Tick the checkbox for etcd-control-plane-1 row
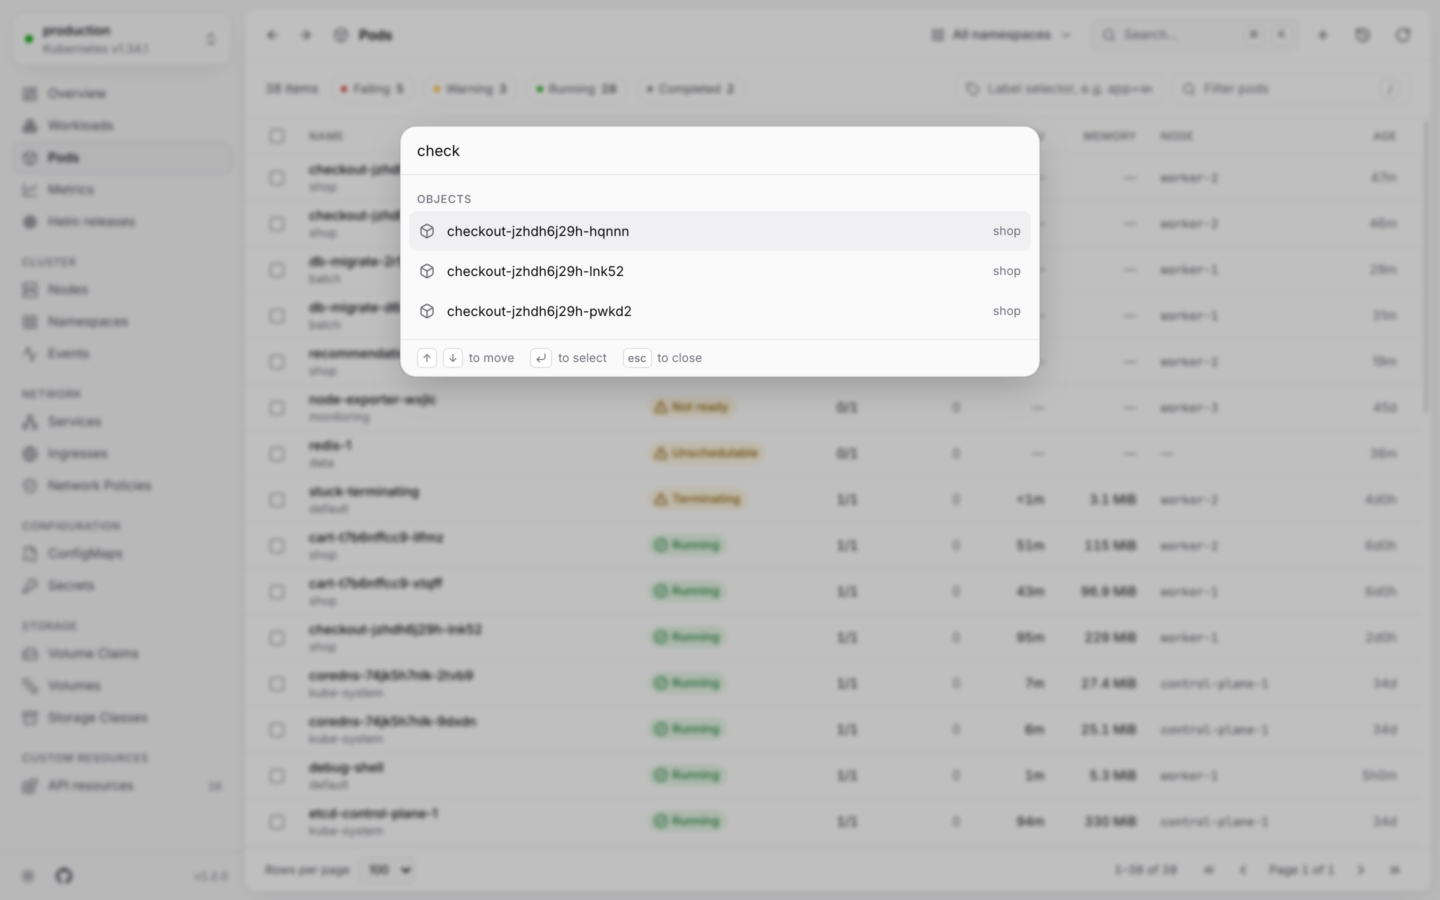Image resolution: width=1440 pixels, height=900 pixels. coord(277,822)
